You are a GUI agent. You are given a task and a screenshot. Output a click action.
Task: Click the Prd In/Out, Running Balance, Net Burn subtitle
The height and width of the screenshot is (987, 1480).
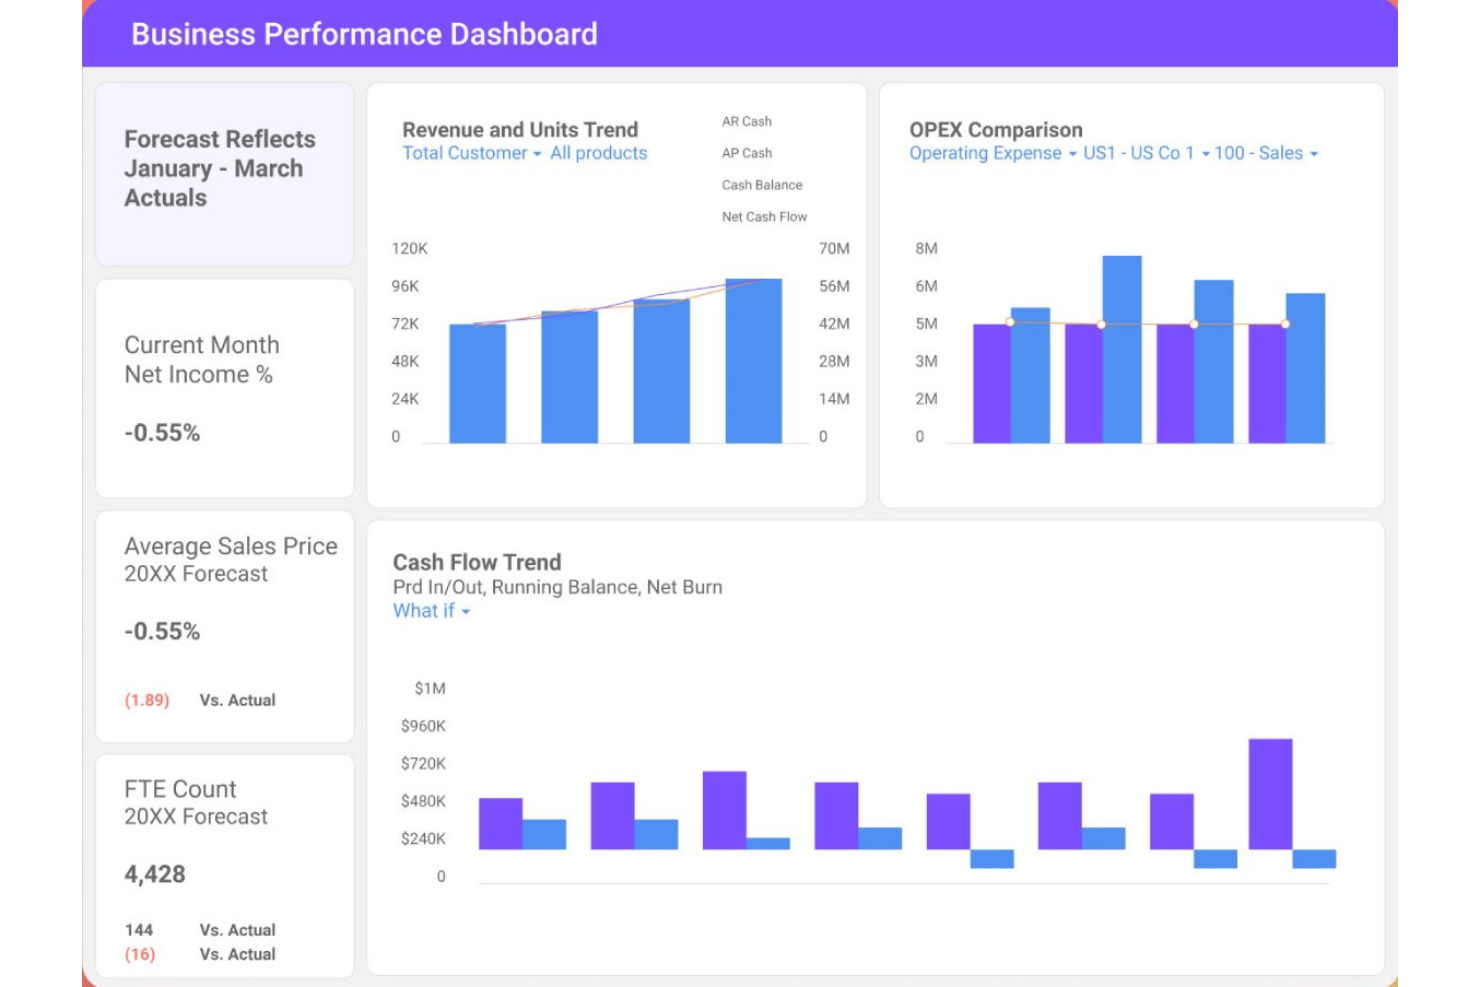[557, 587]
